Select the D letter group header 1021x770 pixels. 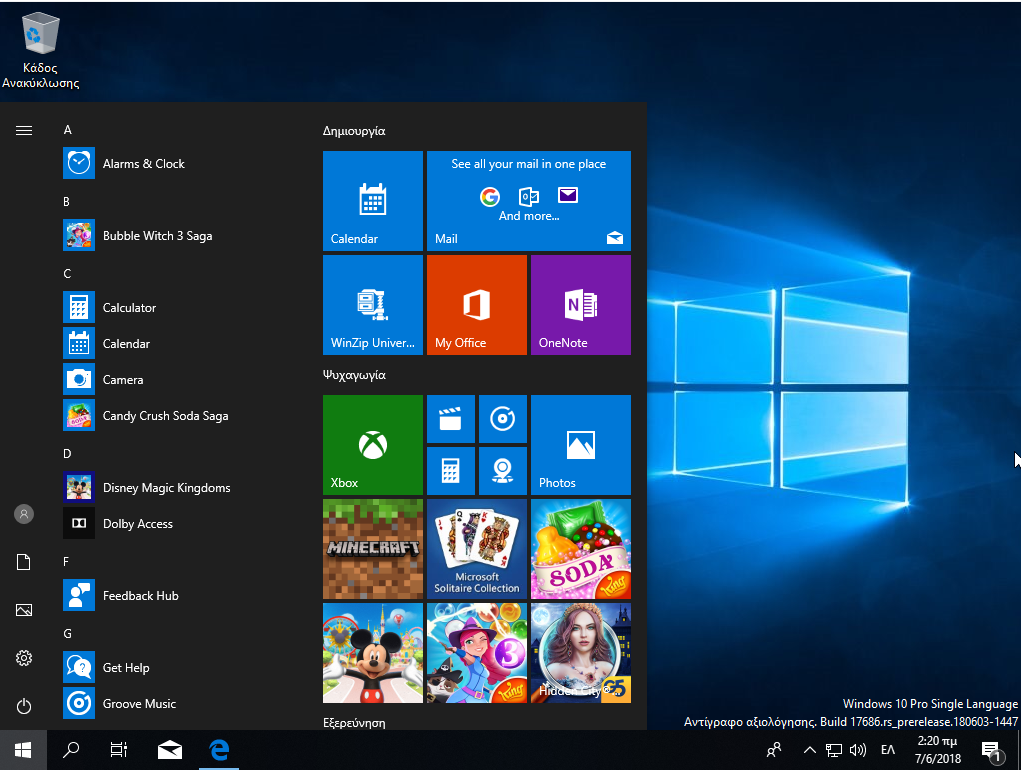pyautogui.click(x=67, y=454)
